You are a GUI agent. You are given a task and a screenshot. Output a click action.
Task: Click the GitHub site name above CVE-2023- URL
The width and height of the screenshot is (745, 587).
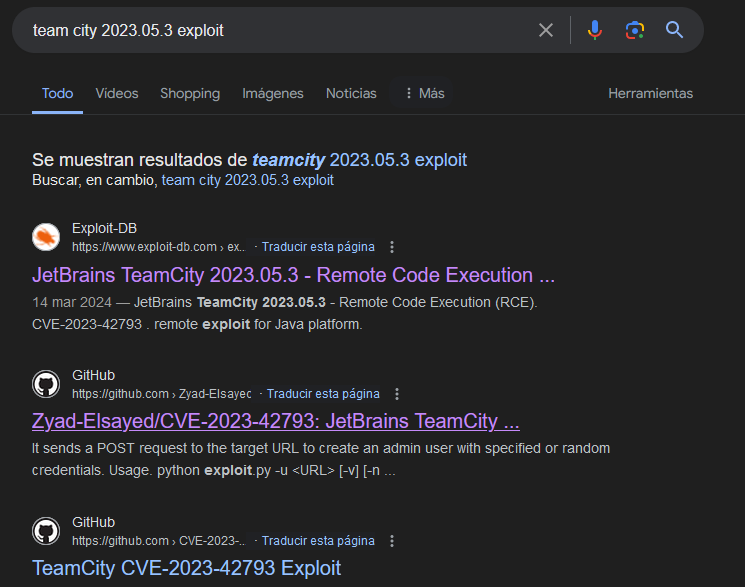[x=94, y=522]
